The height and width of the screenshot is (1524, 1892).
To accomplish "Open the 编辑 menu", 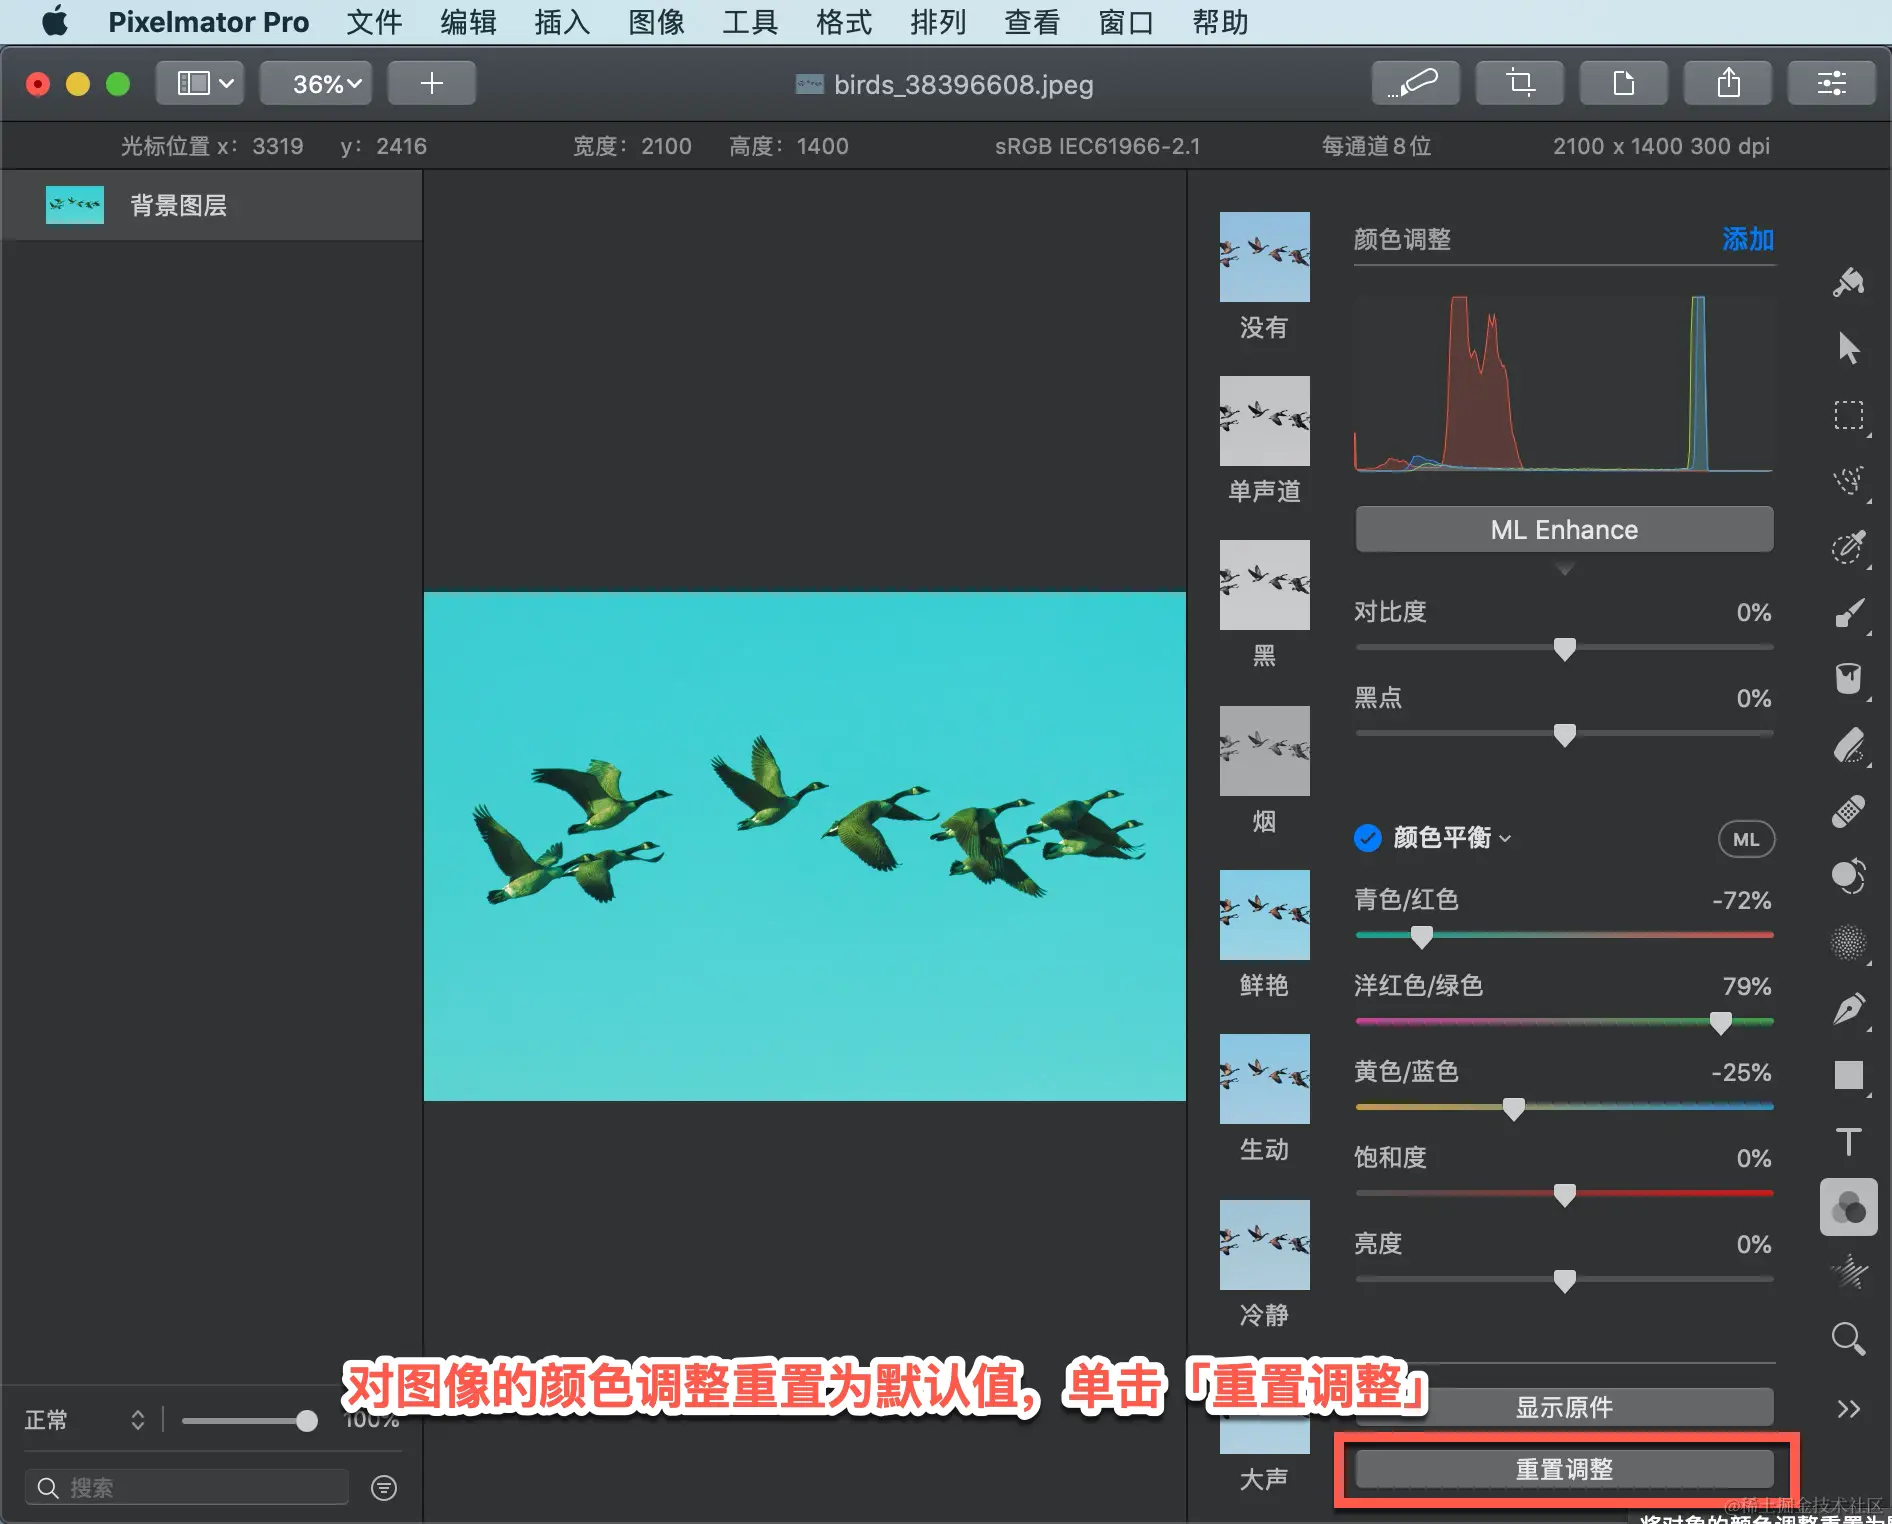I will coord(468,21).
